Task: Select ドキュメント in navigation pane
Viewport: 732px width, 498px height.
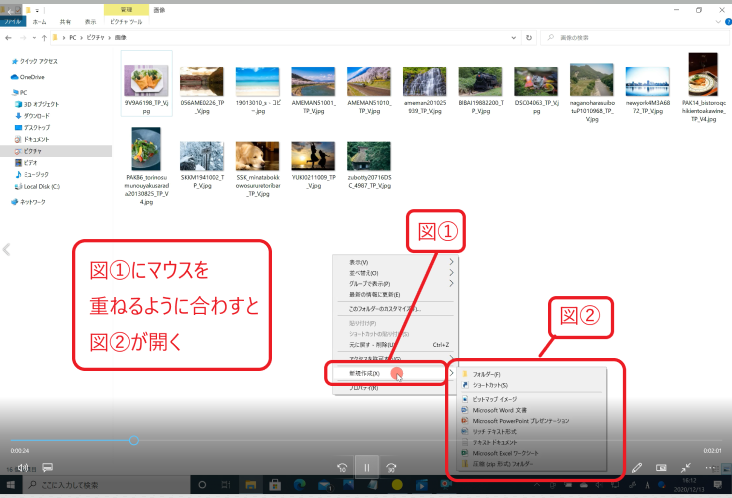Action: (37, 138)
